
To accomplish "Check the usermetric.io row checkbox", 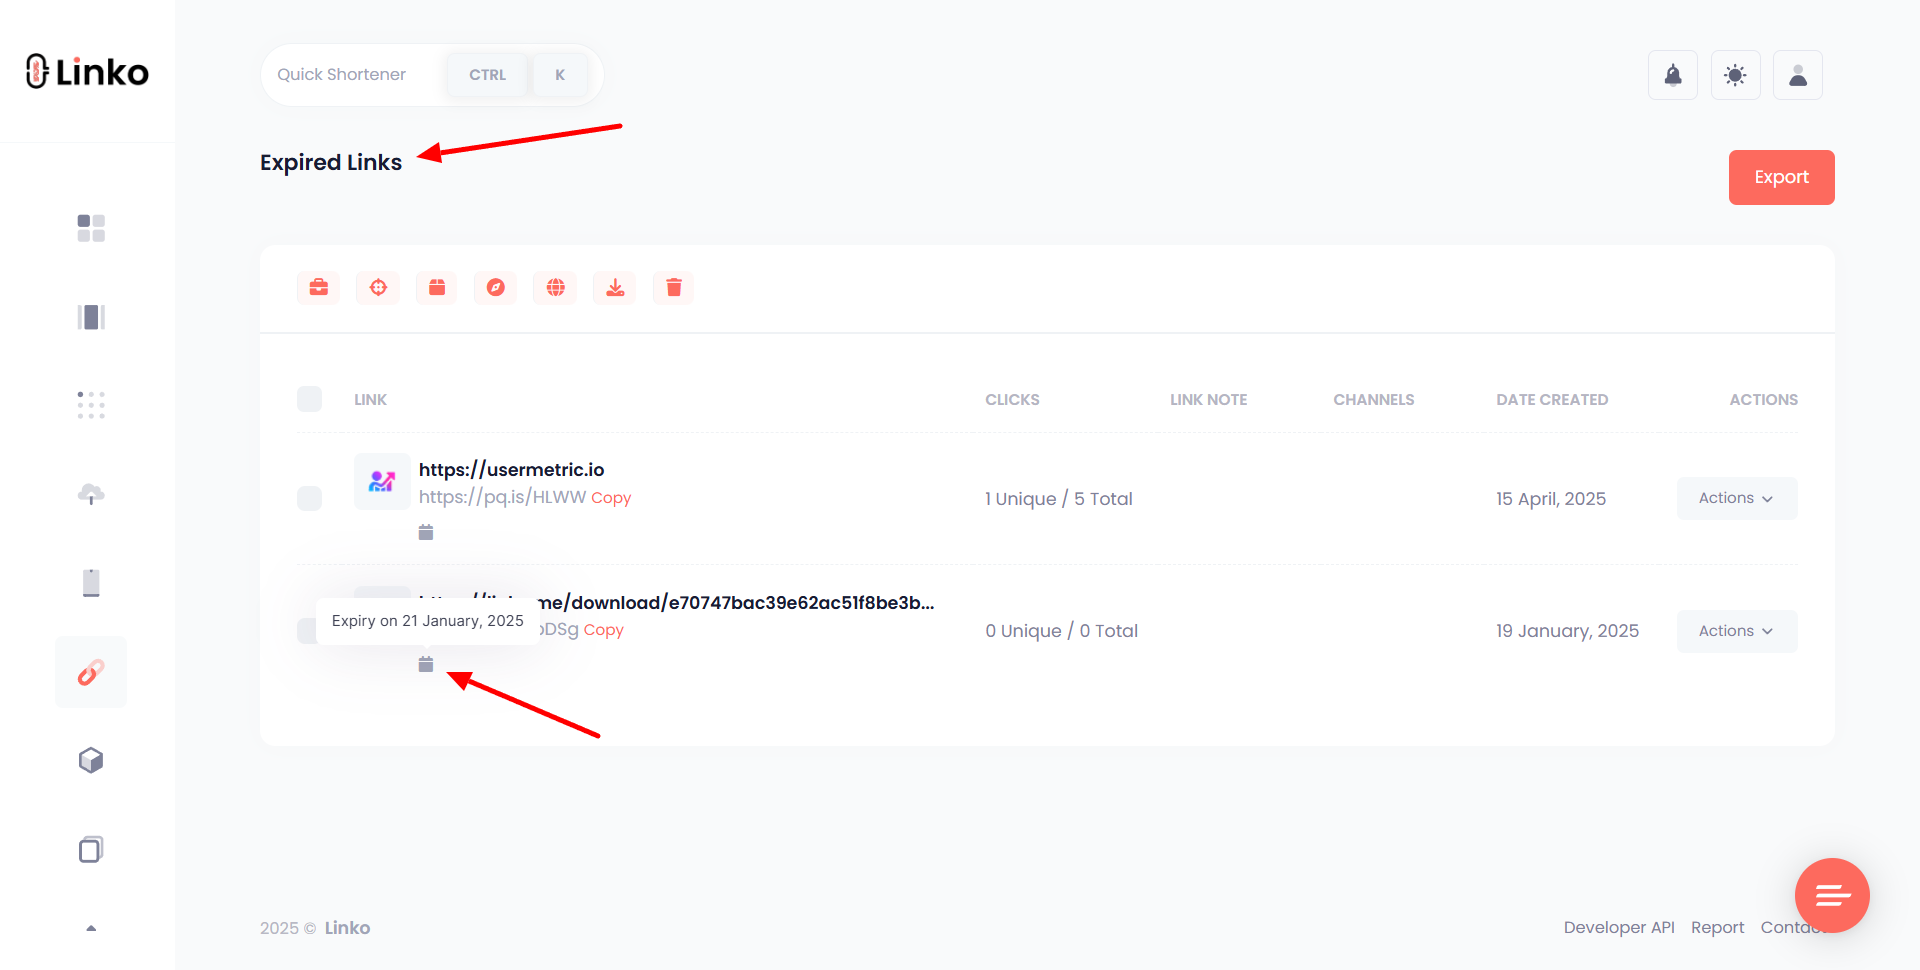I will point(310,498).
